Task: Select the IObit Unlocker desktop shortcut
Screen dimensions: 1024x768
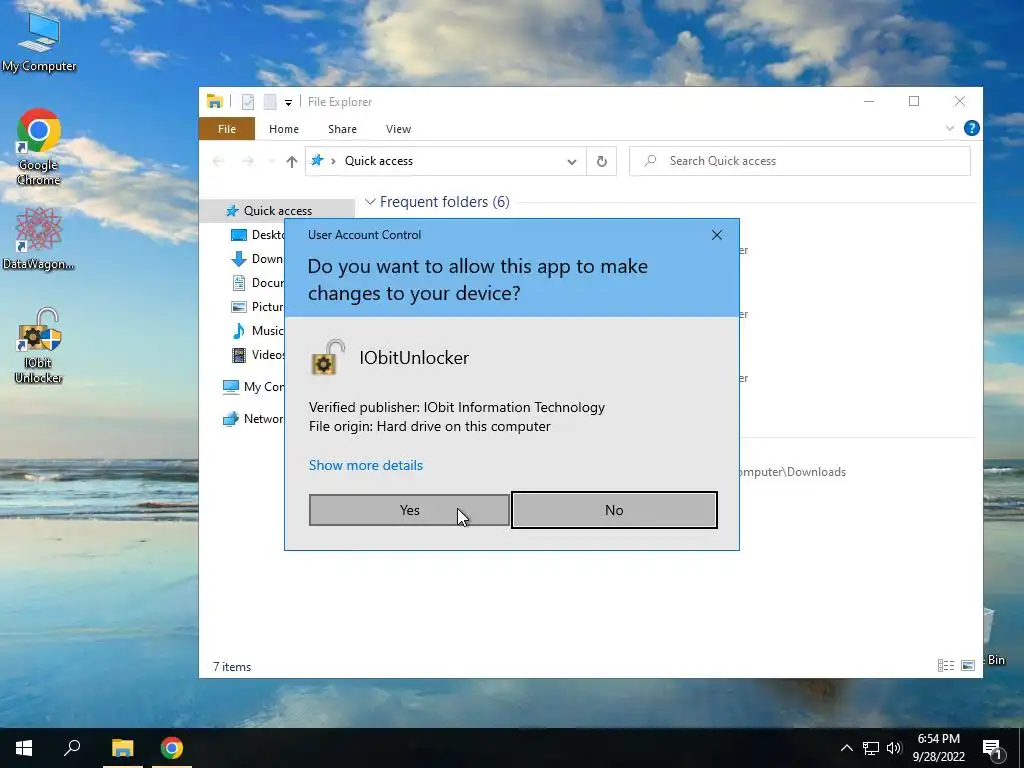Action: [x=39, y=346]
